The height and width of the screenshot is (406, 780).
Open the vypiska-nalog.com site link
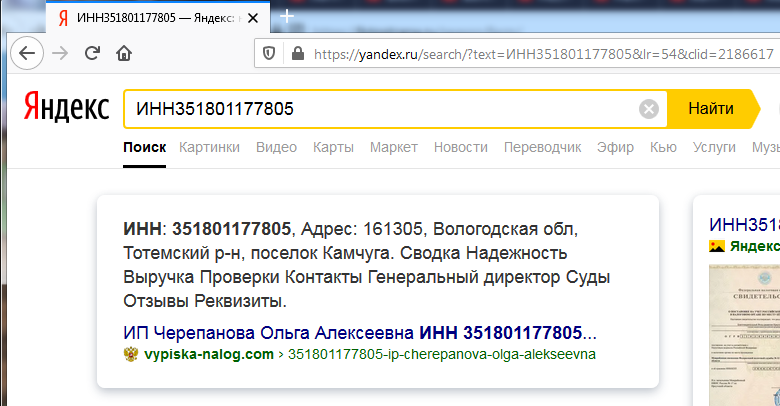208,354
